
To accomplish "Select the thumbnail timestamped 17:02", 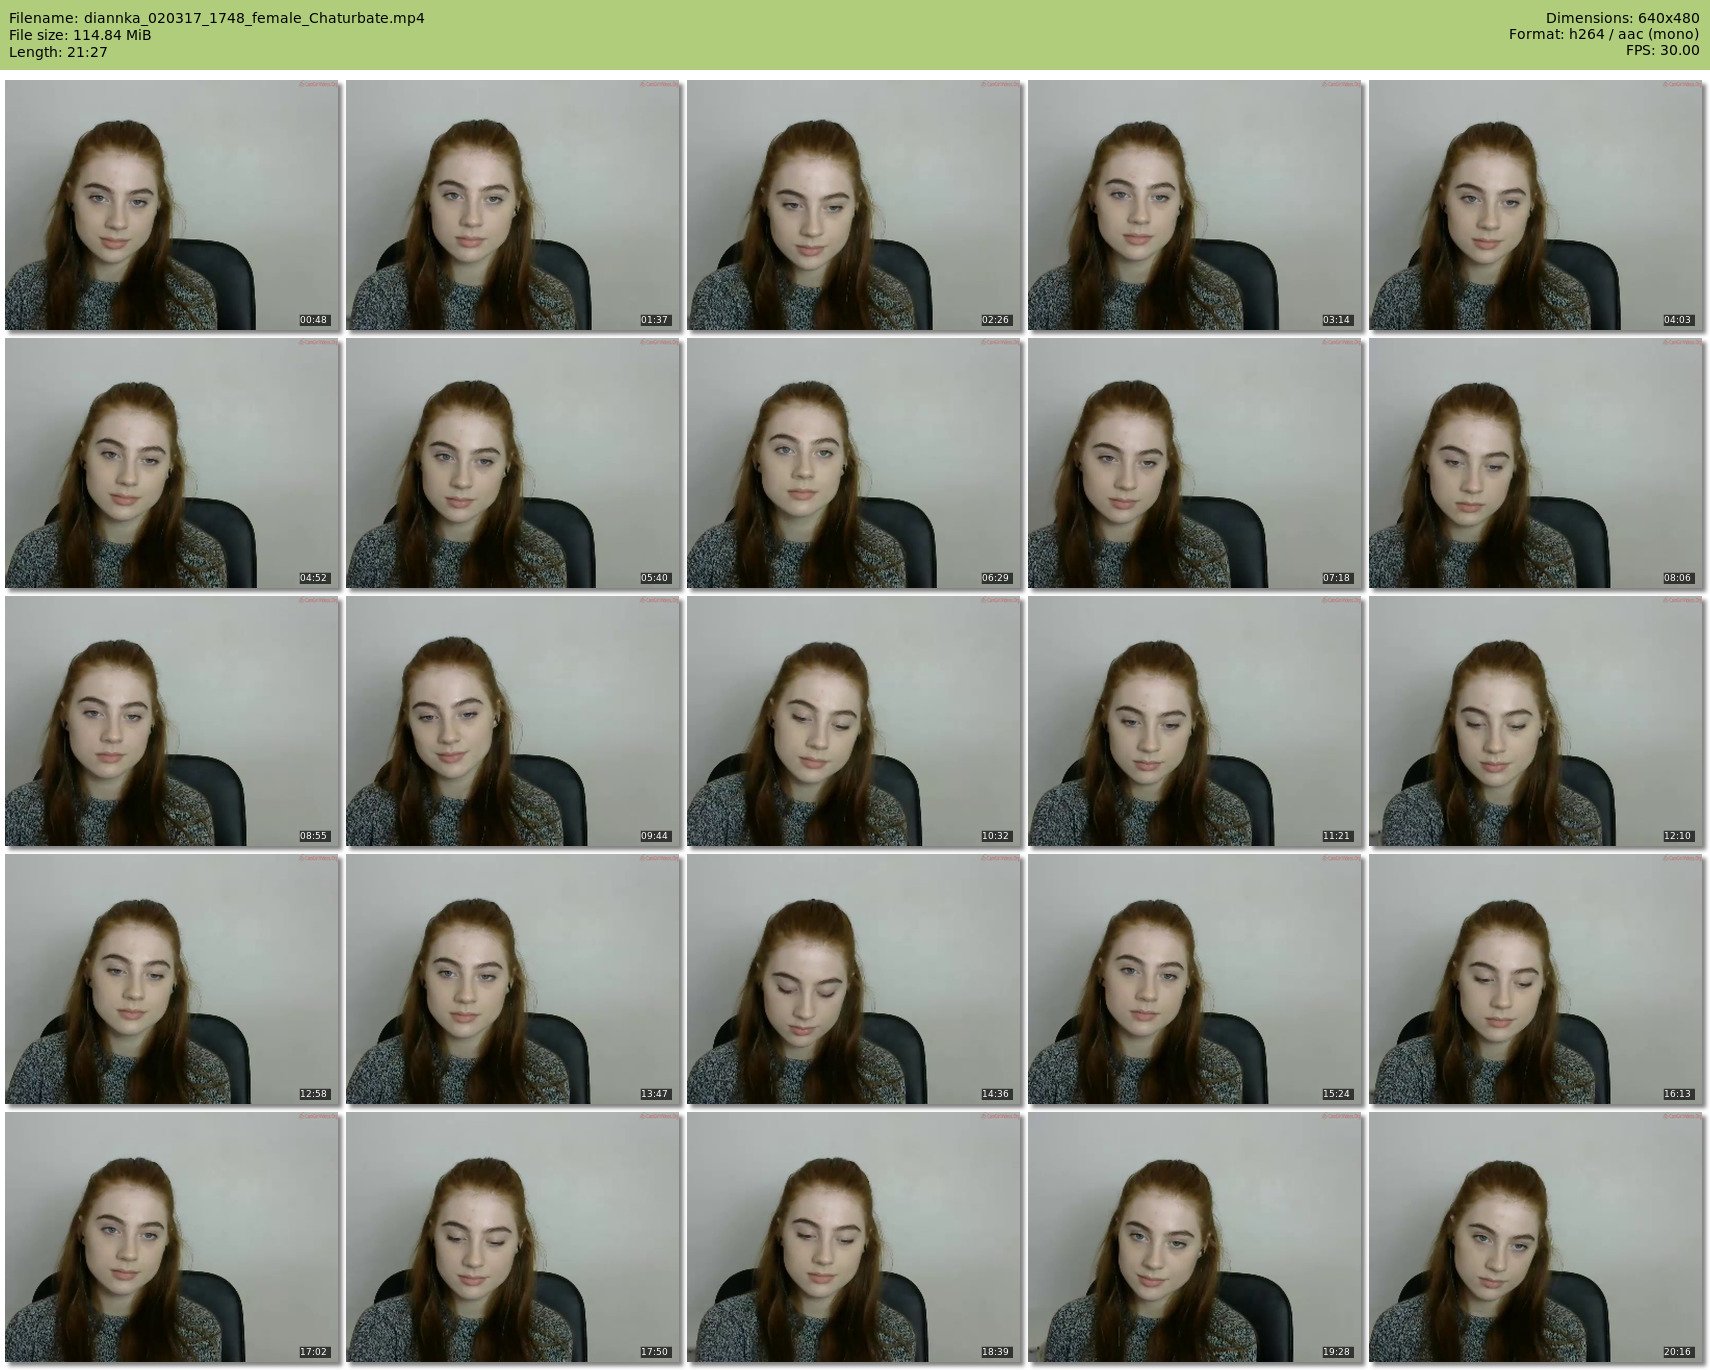I will click(172, 1237).
